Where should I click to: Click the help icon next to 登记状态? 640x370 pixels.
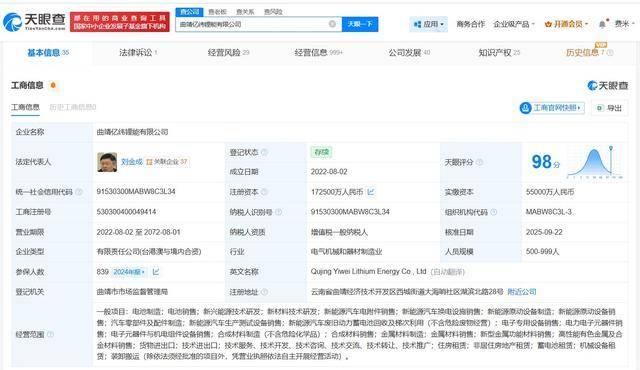pos(264,152)
